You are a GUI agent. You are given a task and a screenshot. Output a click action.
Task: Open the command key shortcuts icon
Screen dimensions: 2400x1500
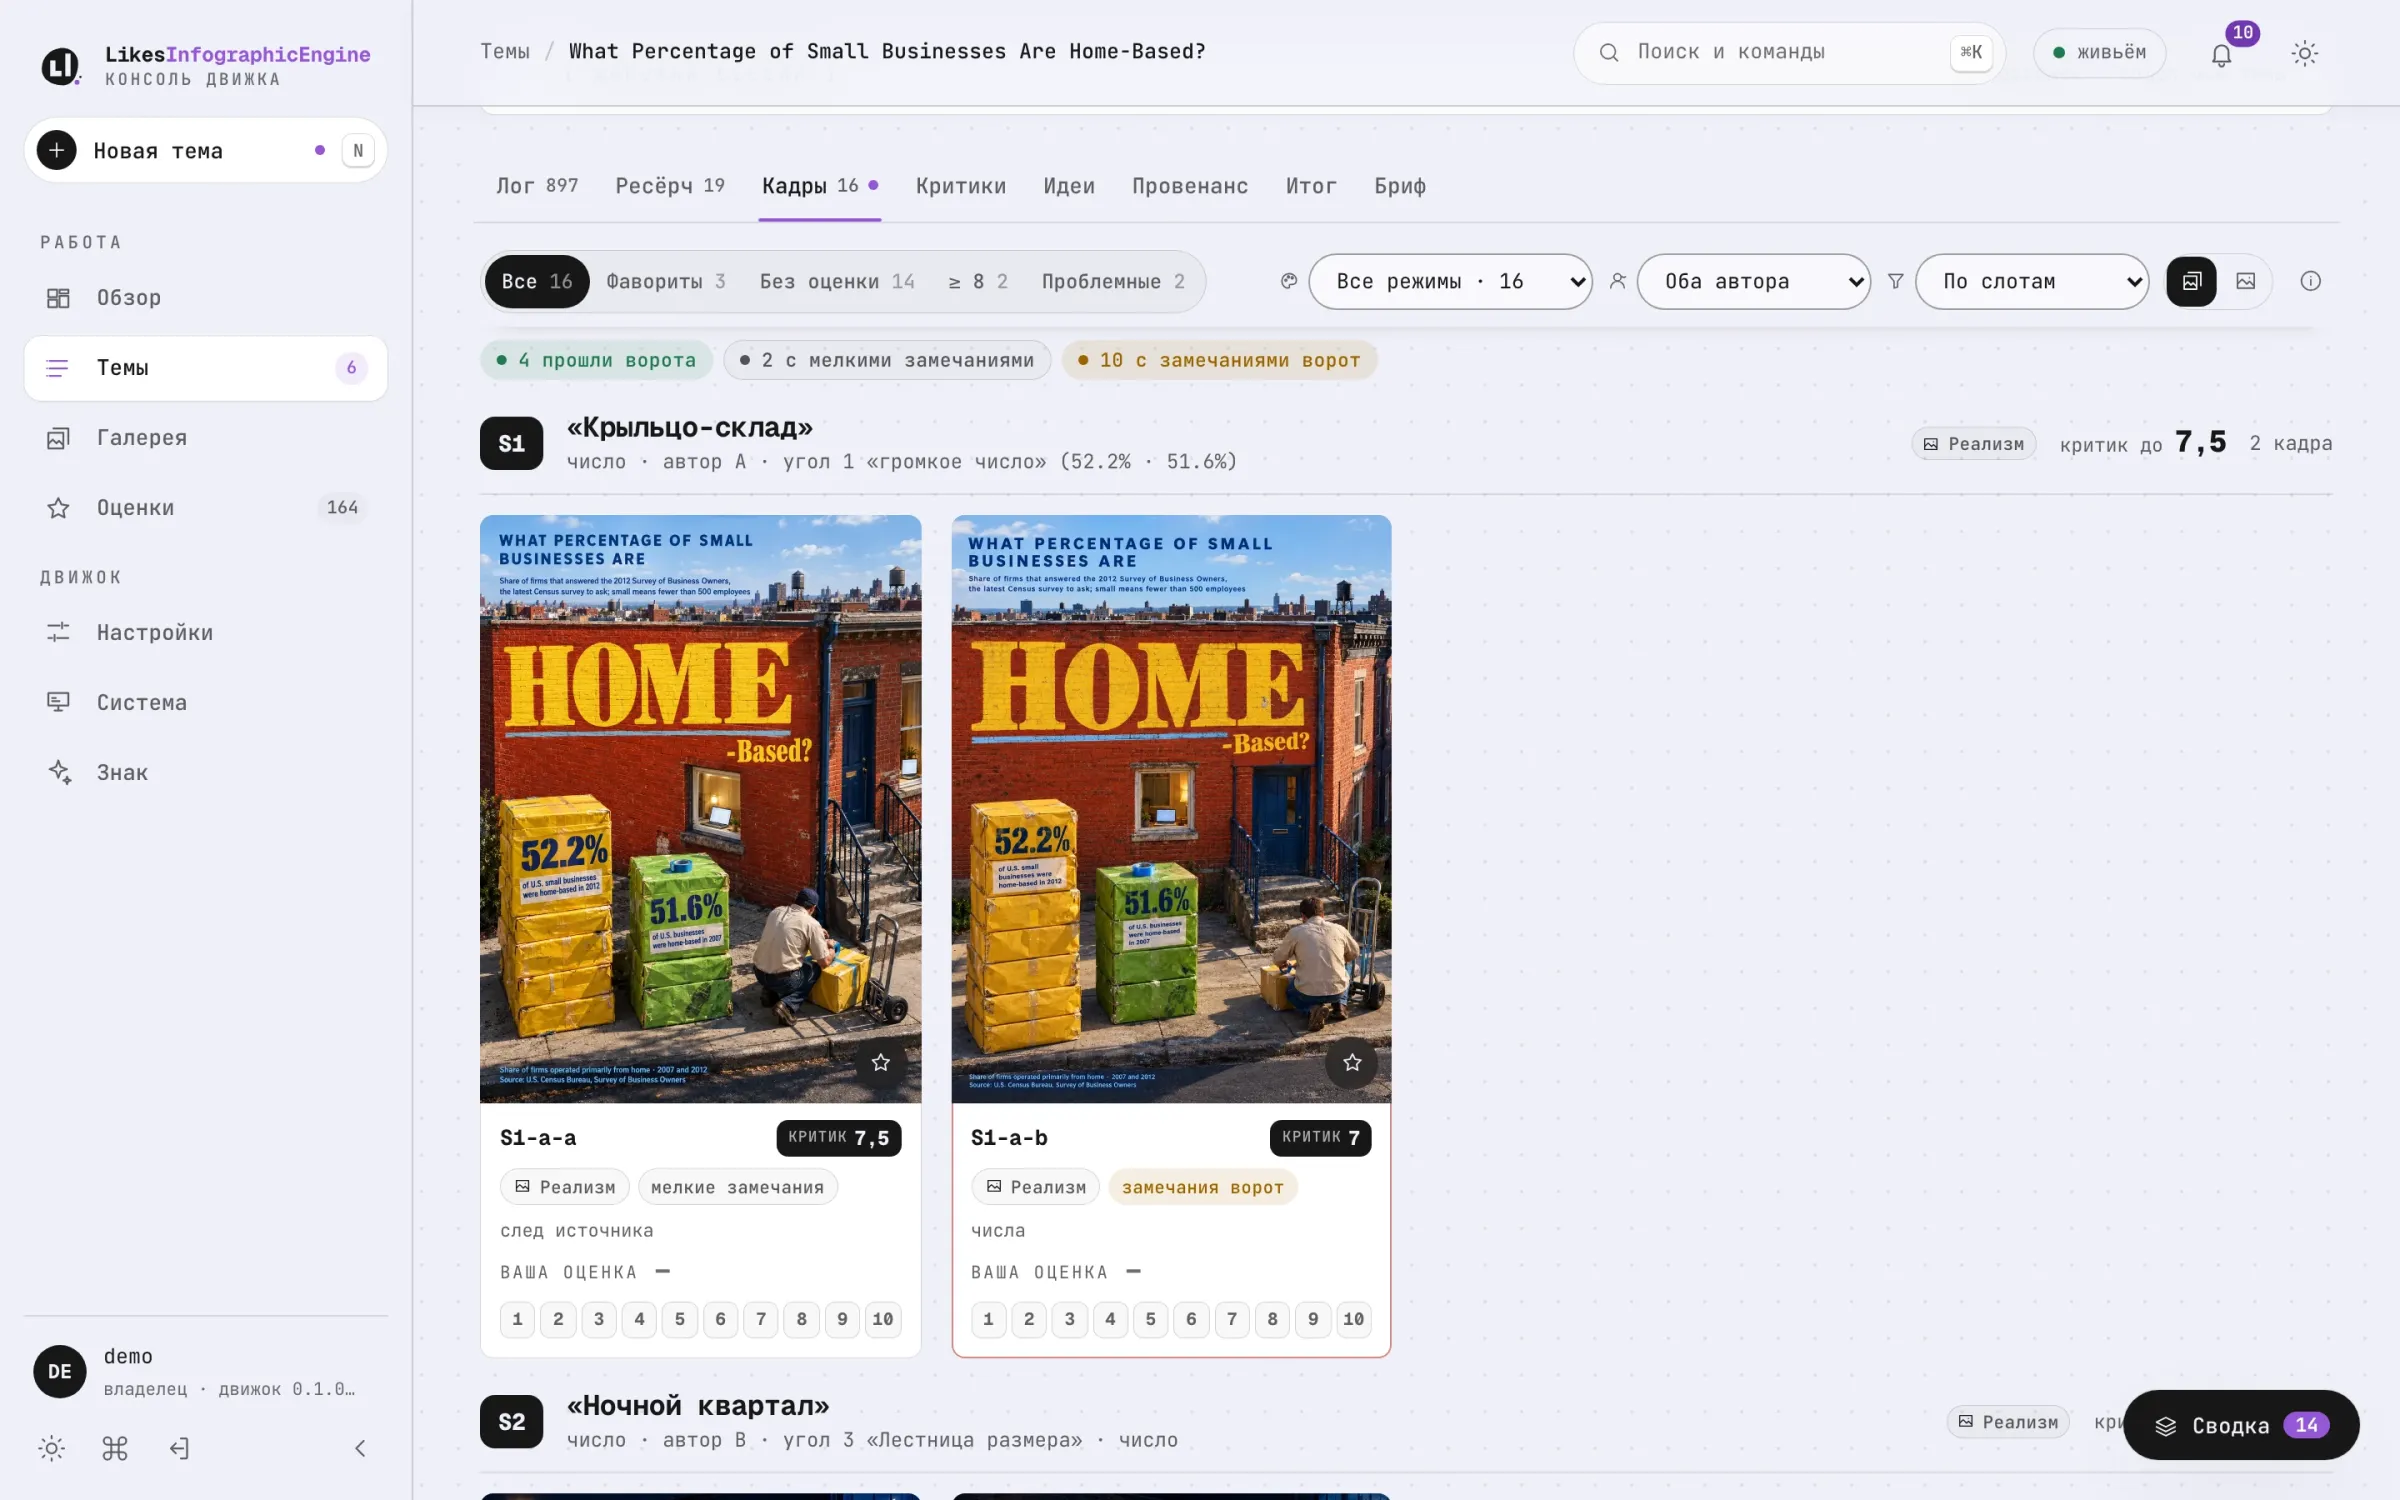(x=115, y=1448)
